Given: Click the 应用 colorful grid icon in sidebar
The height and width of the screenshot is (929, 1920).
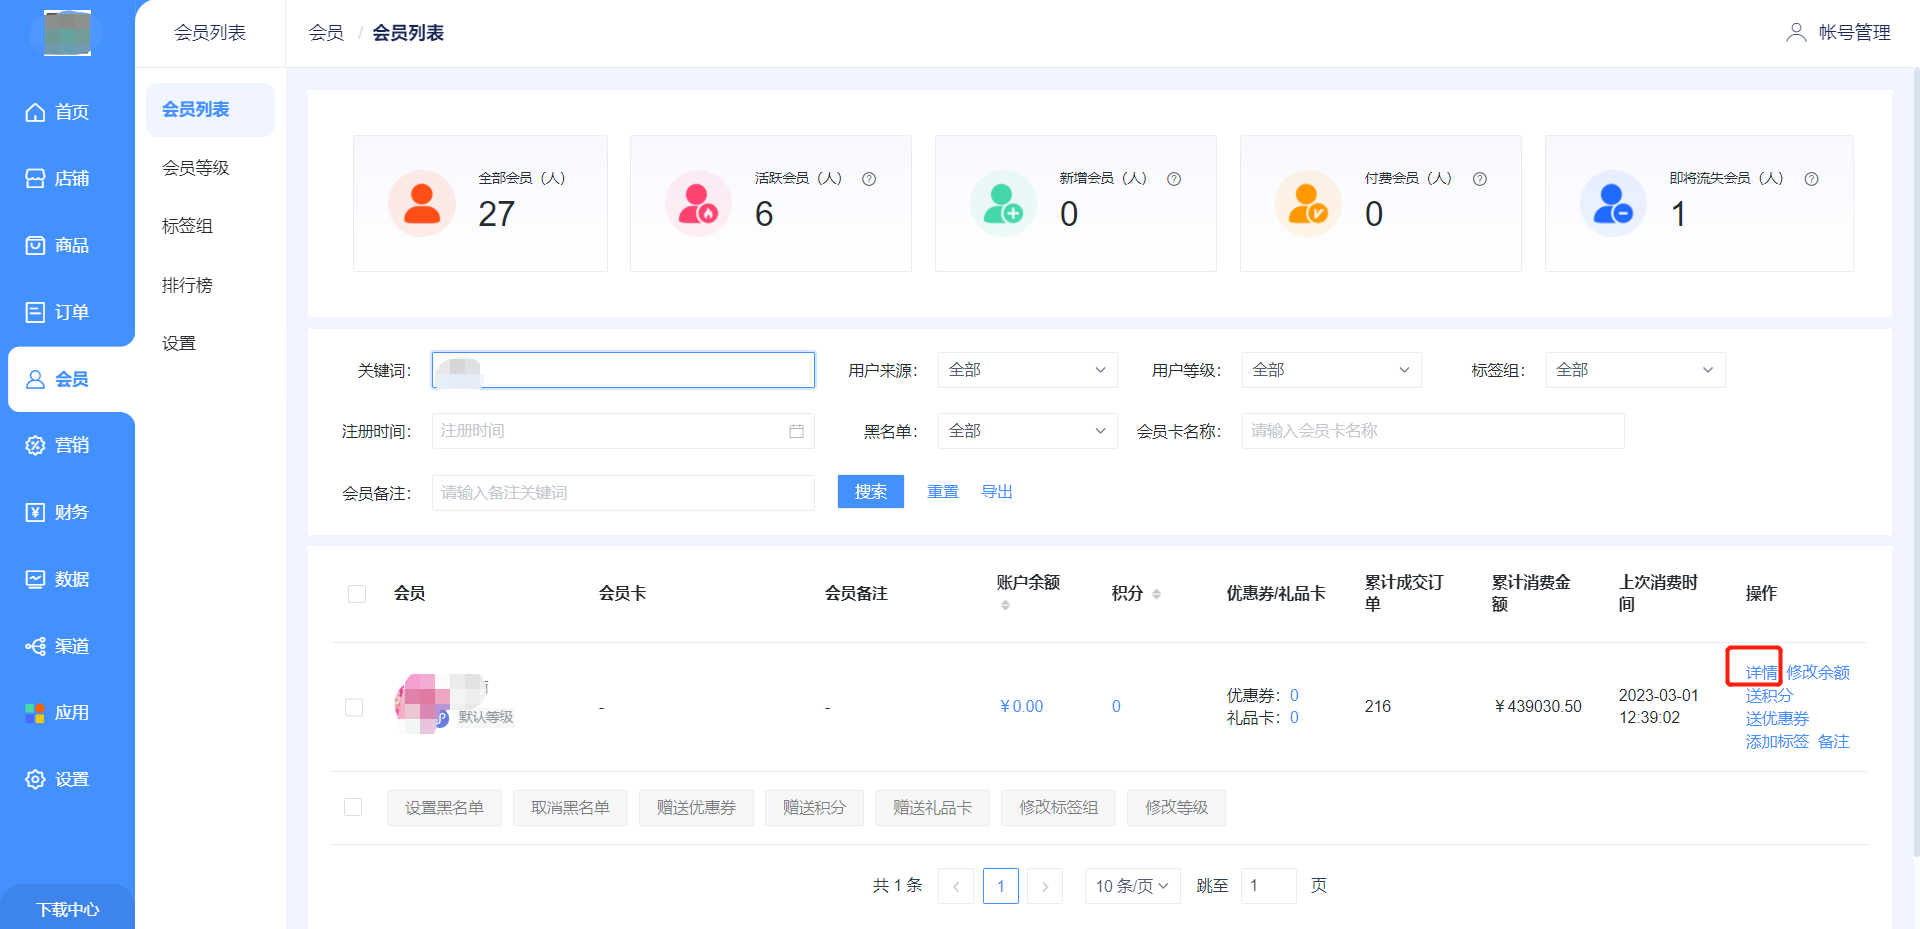Looking at the screenshot, I should (x=35, y=713).
